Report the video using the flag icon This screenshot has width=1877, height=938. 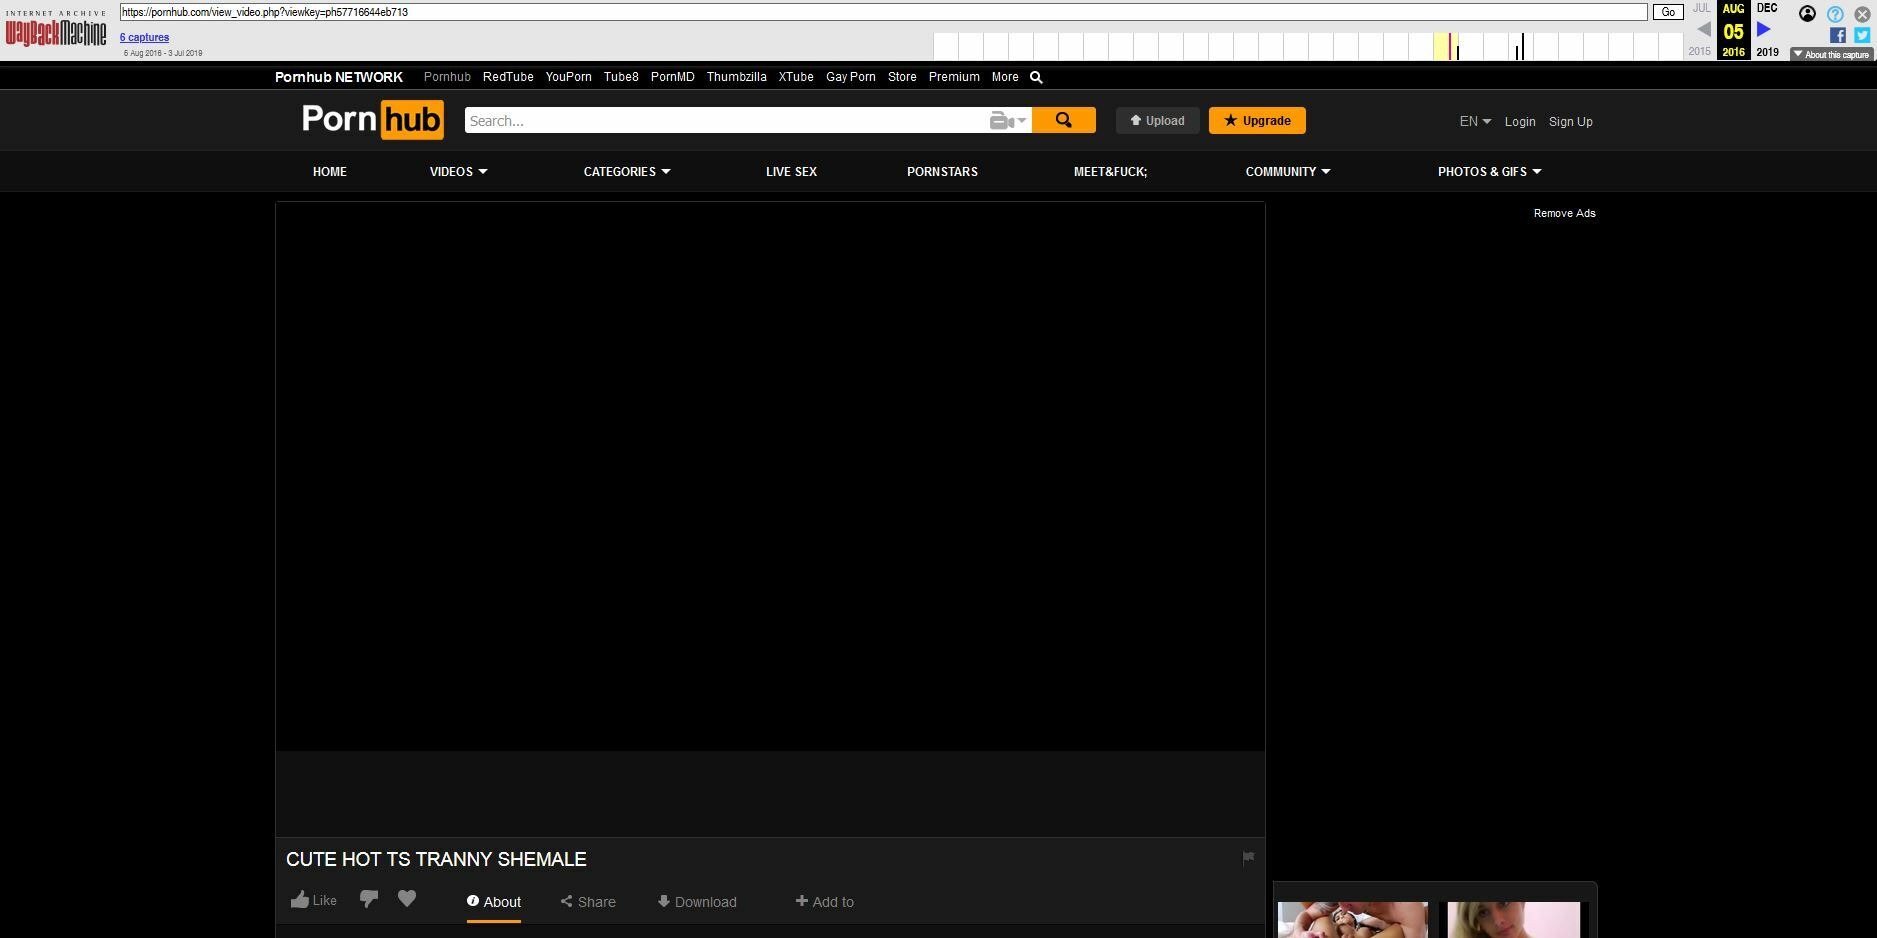pos(1248,858)
